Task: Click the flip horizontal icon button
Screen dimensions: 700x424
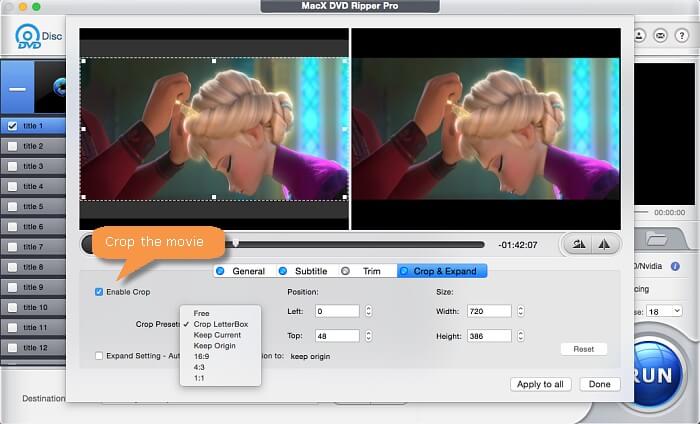Action: [606, 244]
